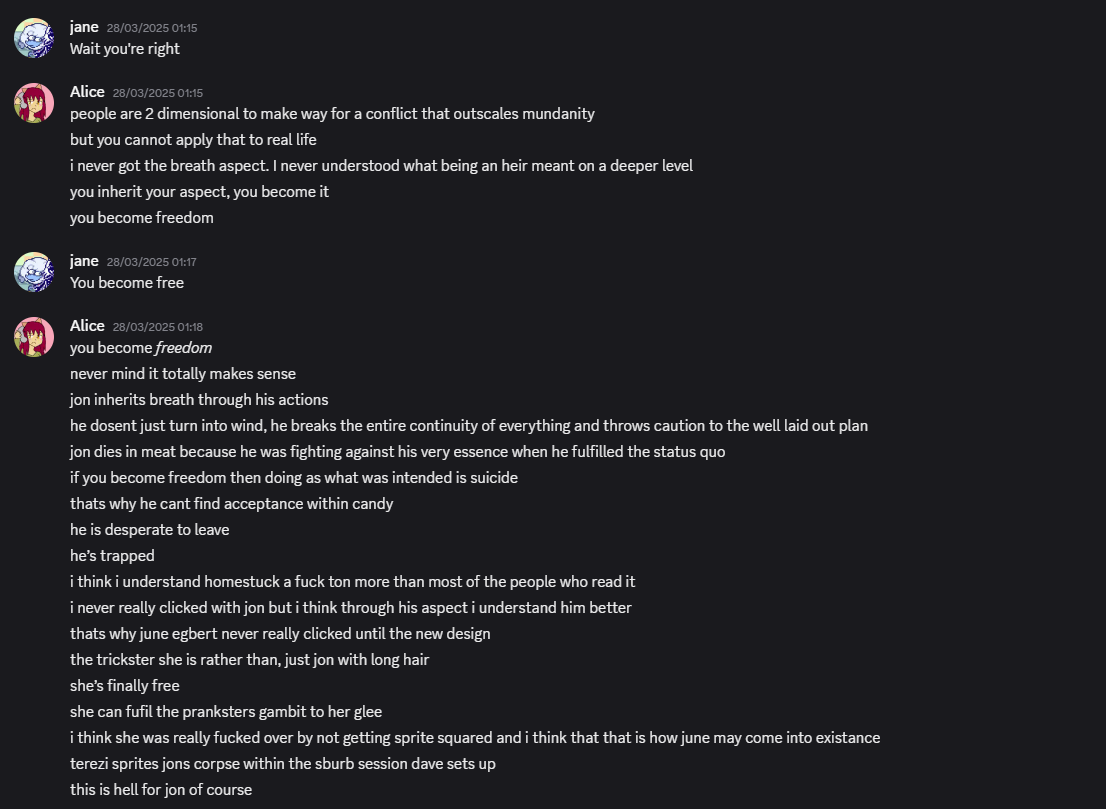1106x809 pixels.
Task: Select 'never mind it totally makes sense'
Action: pos(183,374)
